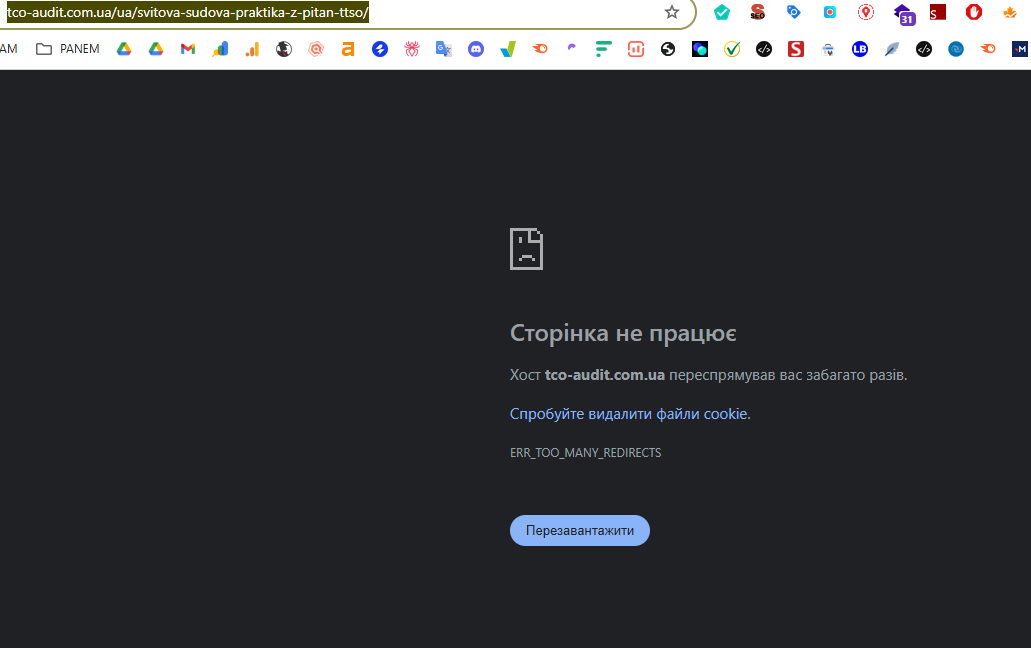This screenshot has height=648, width=1031.
Task: Open the orange leaf extension icon
Action: coord(1010,12)
